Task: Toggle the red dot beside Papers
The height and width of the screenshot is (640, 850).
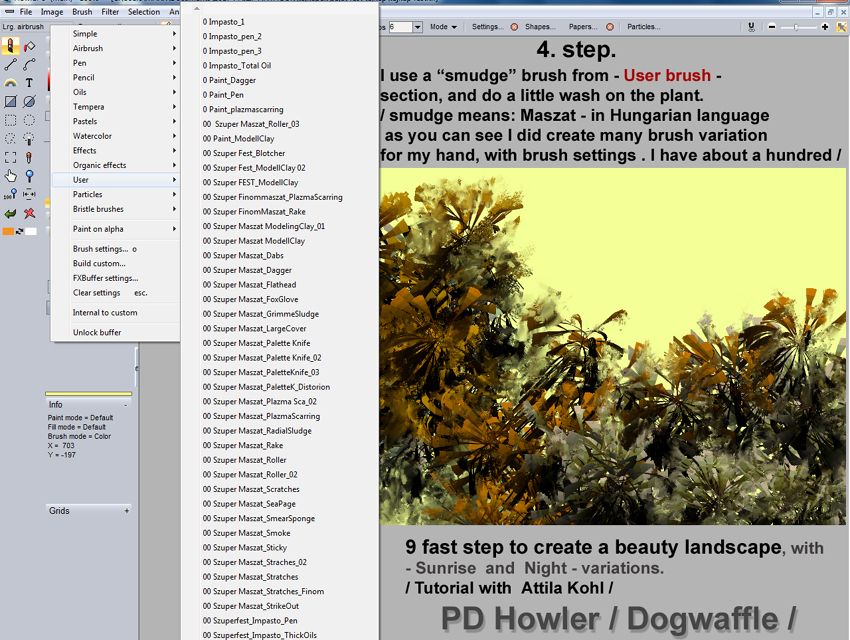Action: pyautogui.click(x=610, y=27)
